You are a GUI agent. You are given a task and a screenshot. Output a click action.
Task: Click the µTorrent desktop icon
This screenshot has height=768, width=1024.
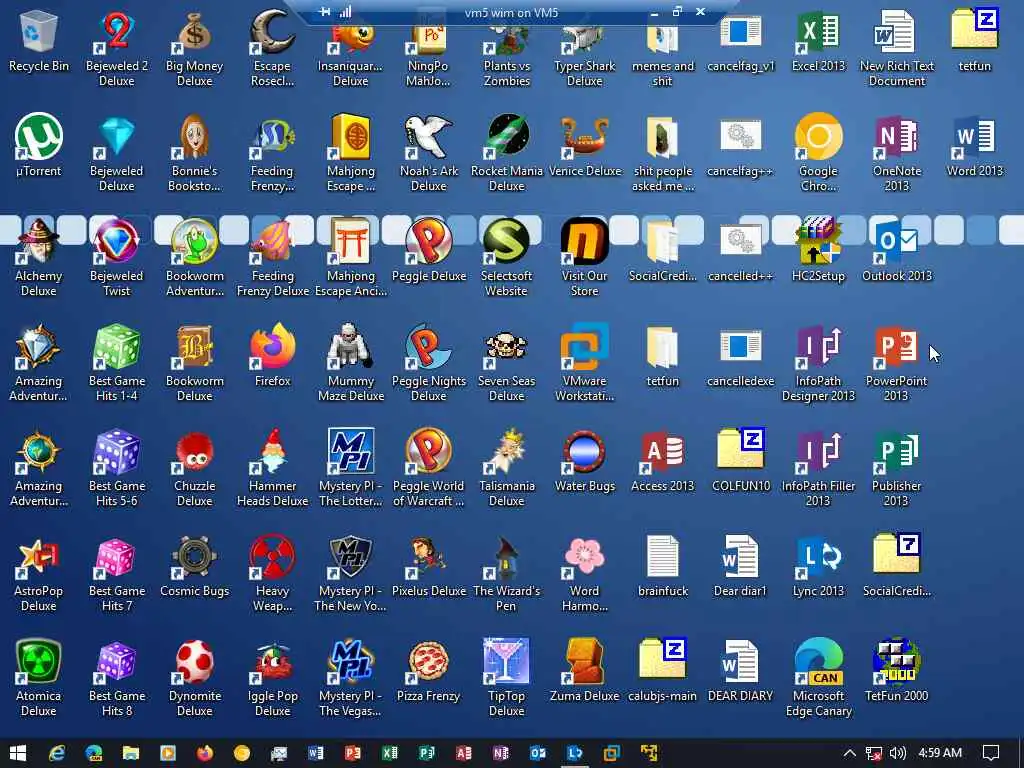point(39,146)
